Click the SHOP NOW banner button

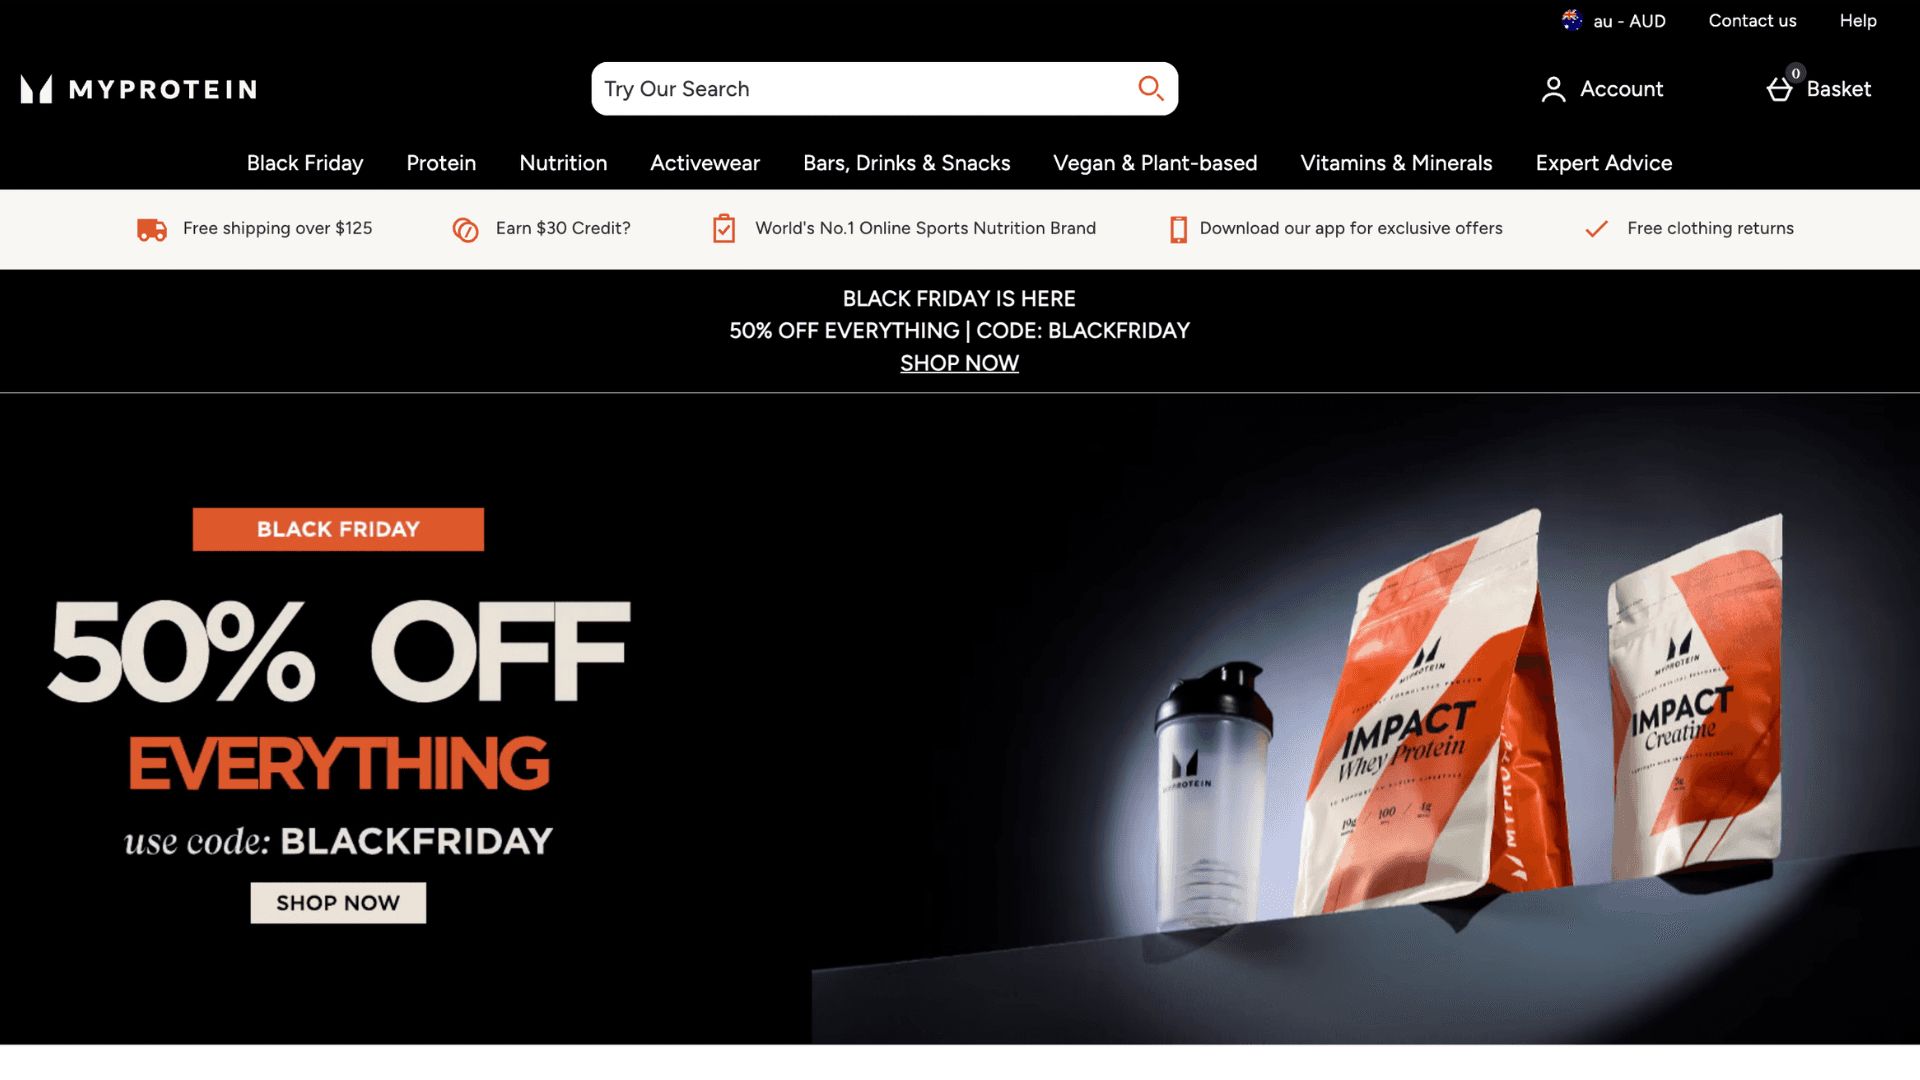[x=338, y=903]
